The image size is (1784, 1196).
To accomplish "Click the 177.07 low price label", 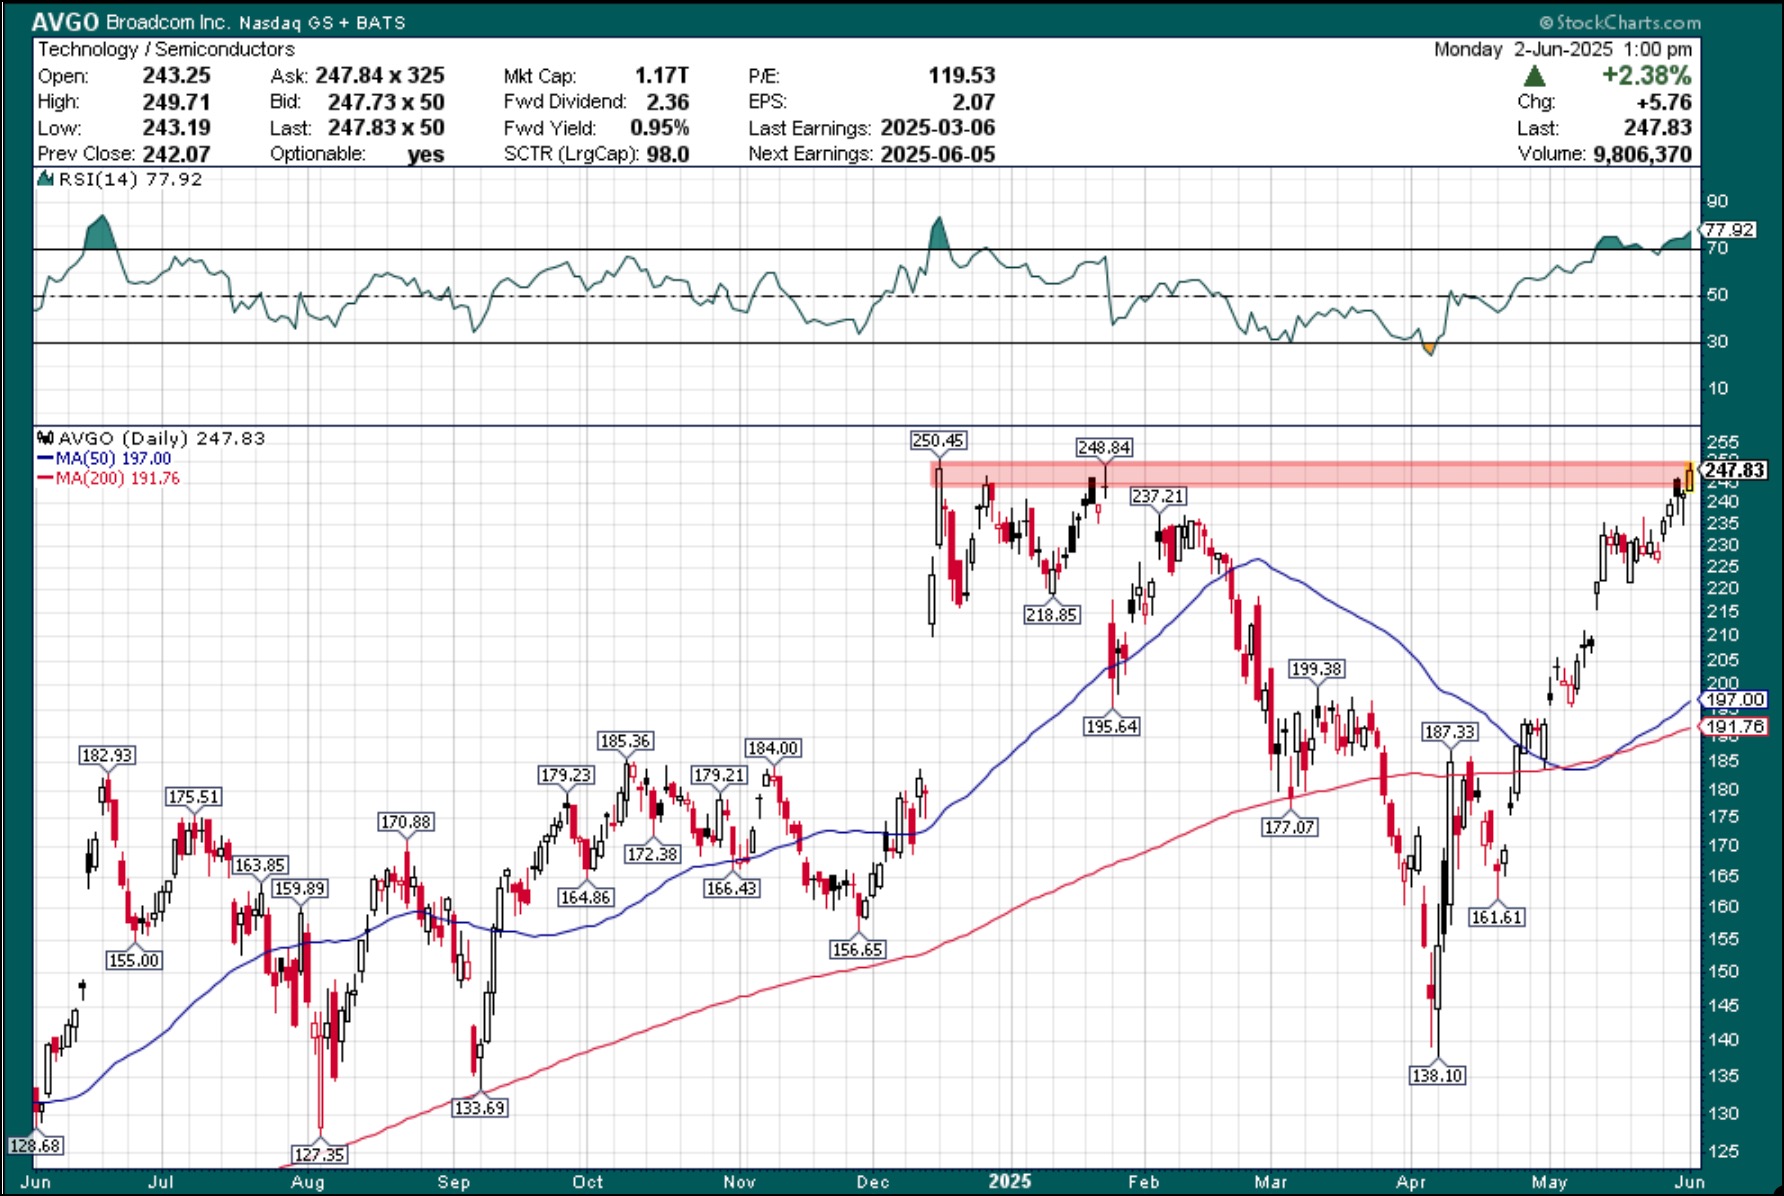I will 1290,826.
